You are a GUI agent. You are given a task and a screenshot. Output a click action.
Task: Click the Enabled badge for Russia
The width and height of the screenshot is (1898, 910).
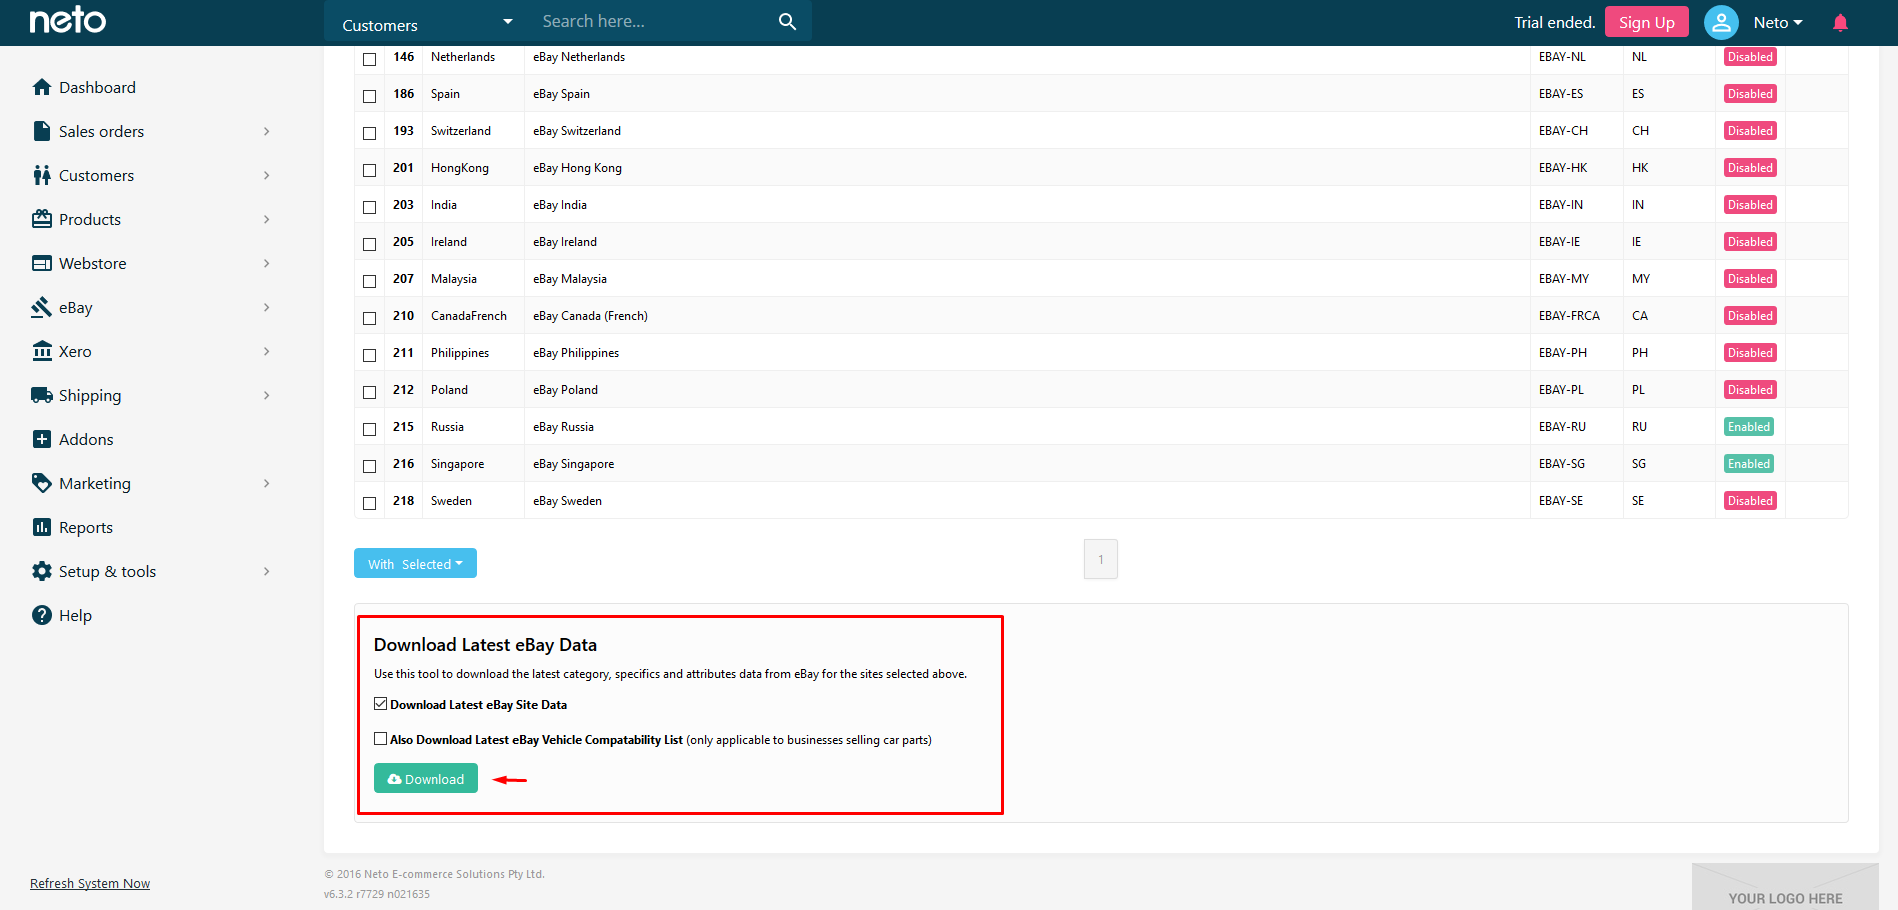1749,427
